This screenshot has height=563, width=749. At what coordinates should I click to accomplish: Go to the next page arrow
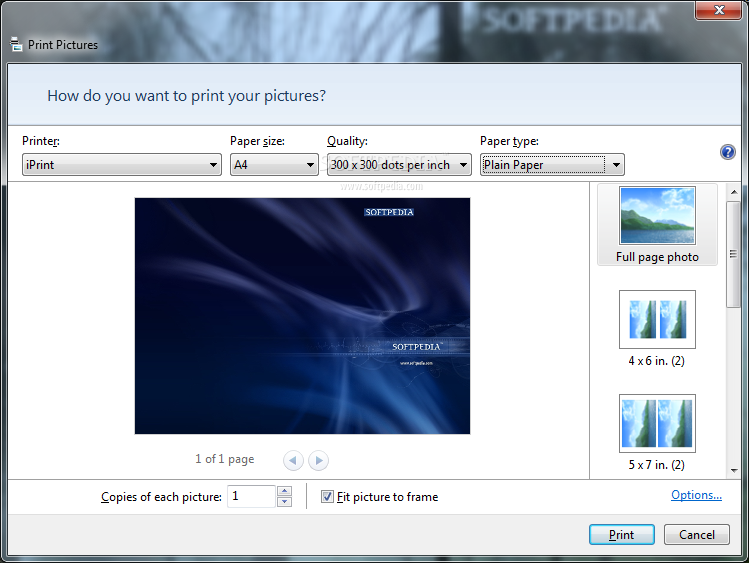pyautogui.click(x=319, y=460)
